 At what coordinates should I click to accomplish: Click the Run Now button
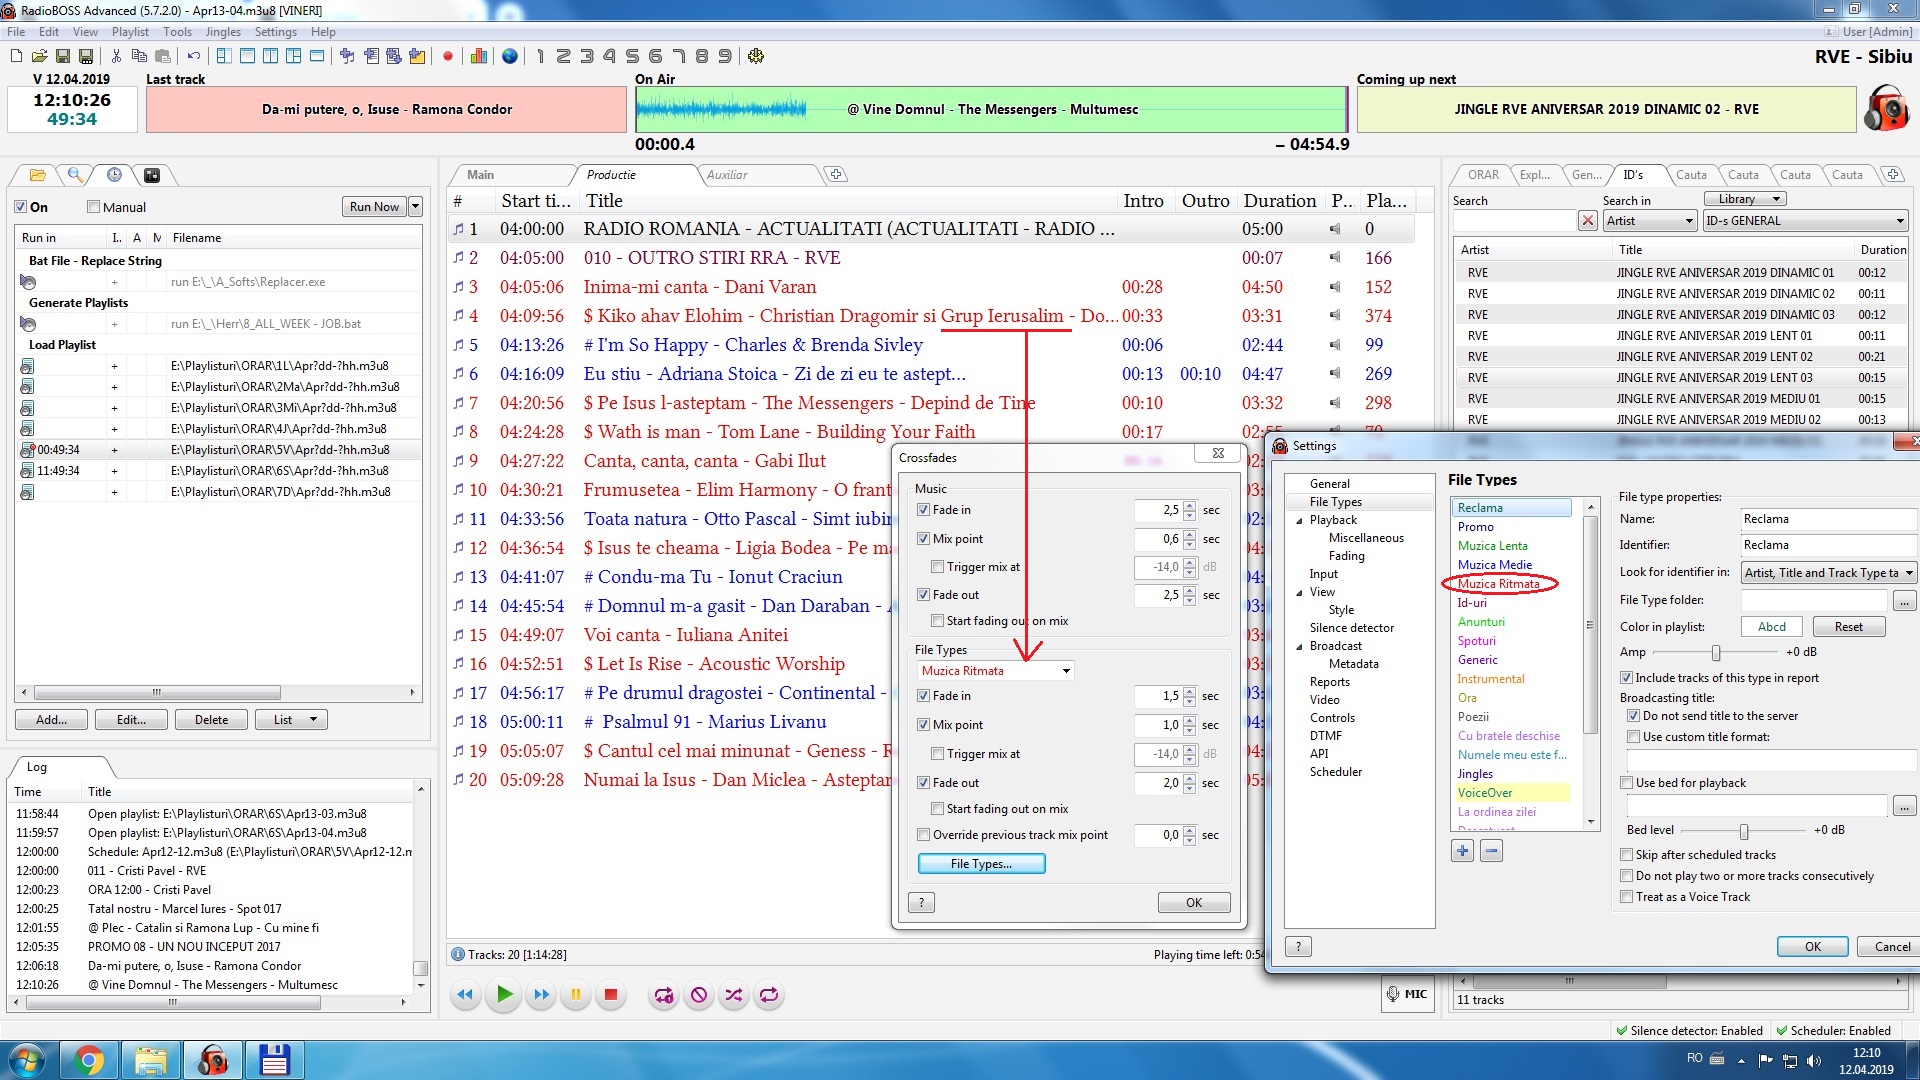374,207
